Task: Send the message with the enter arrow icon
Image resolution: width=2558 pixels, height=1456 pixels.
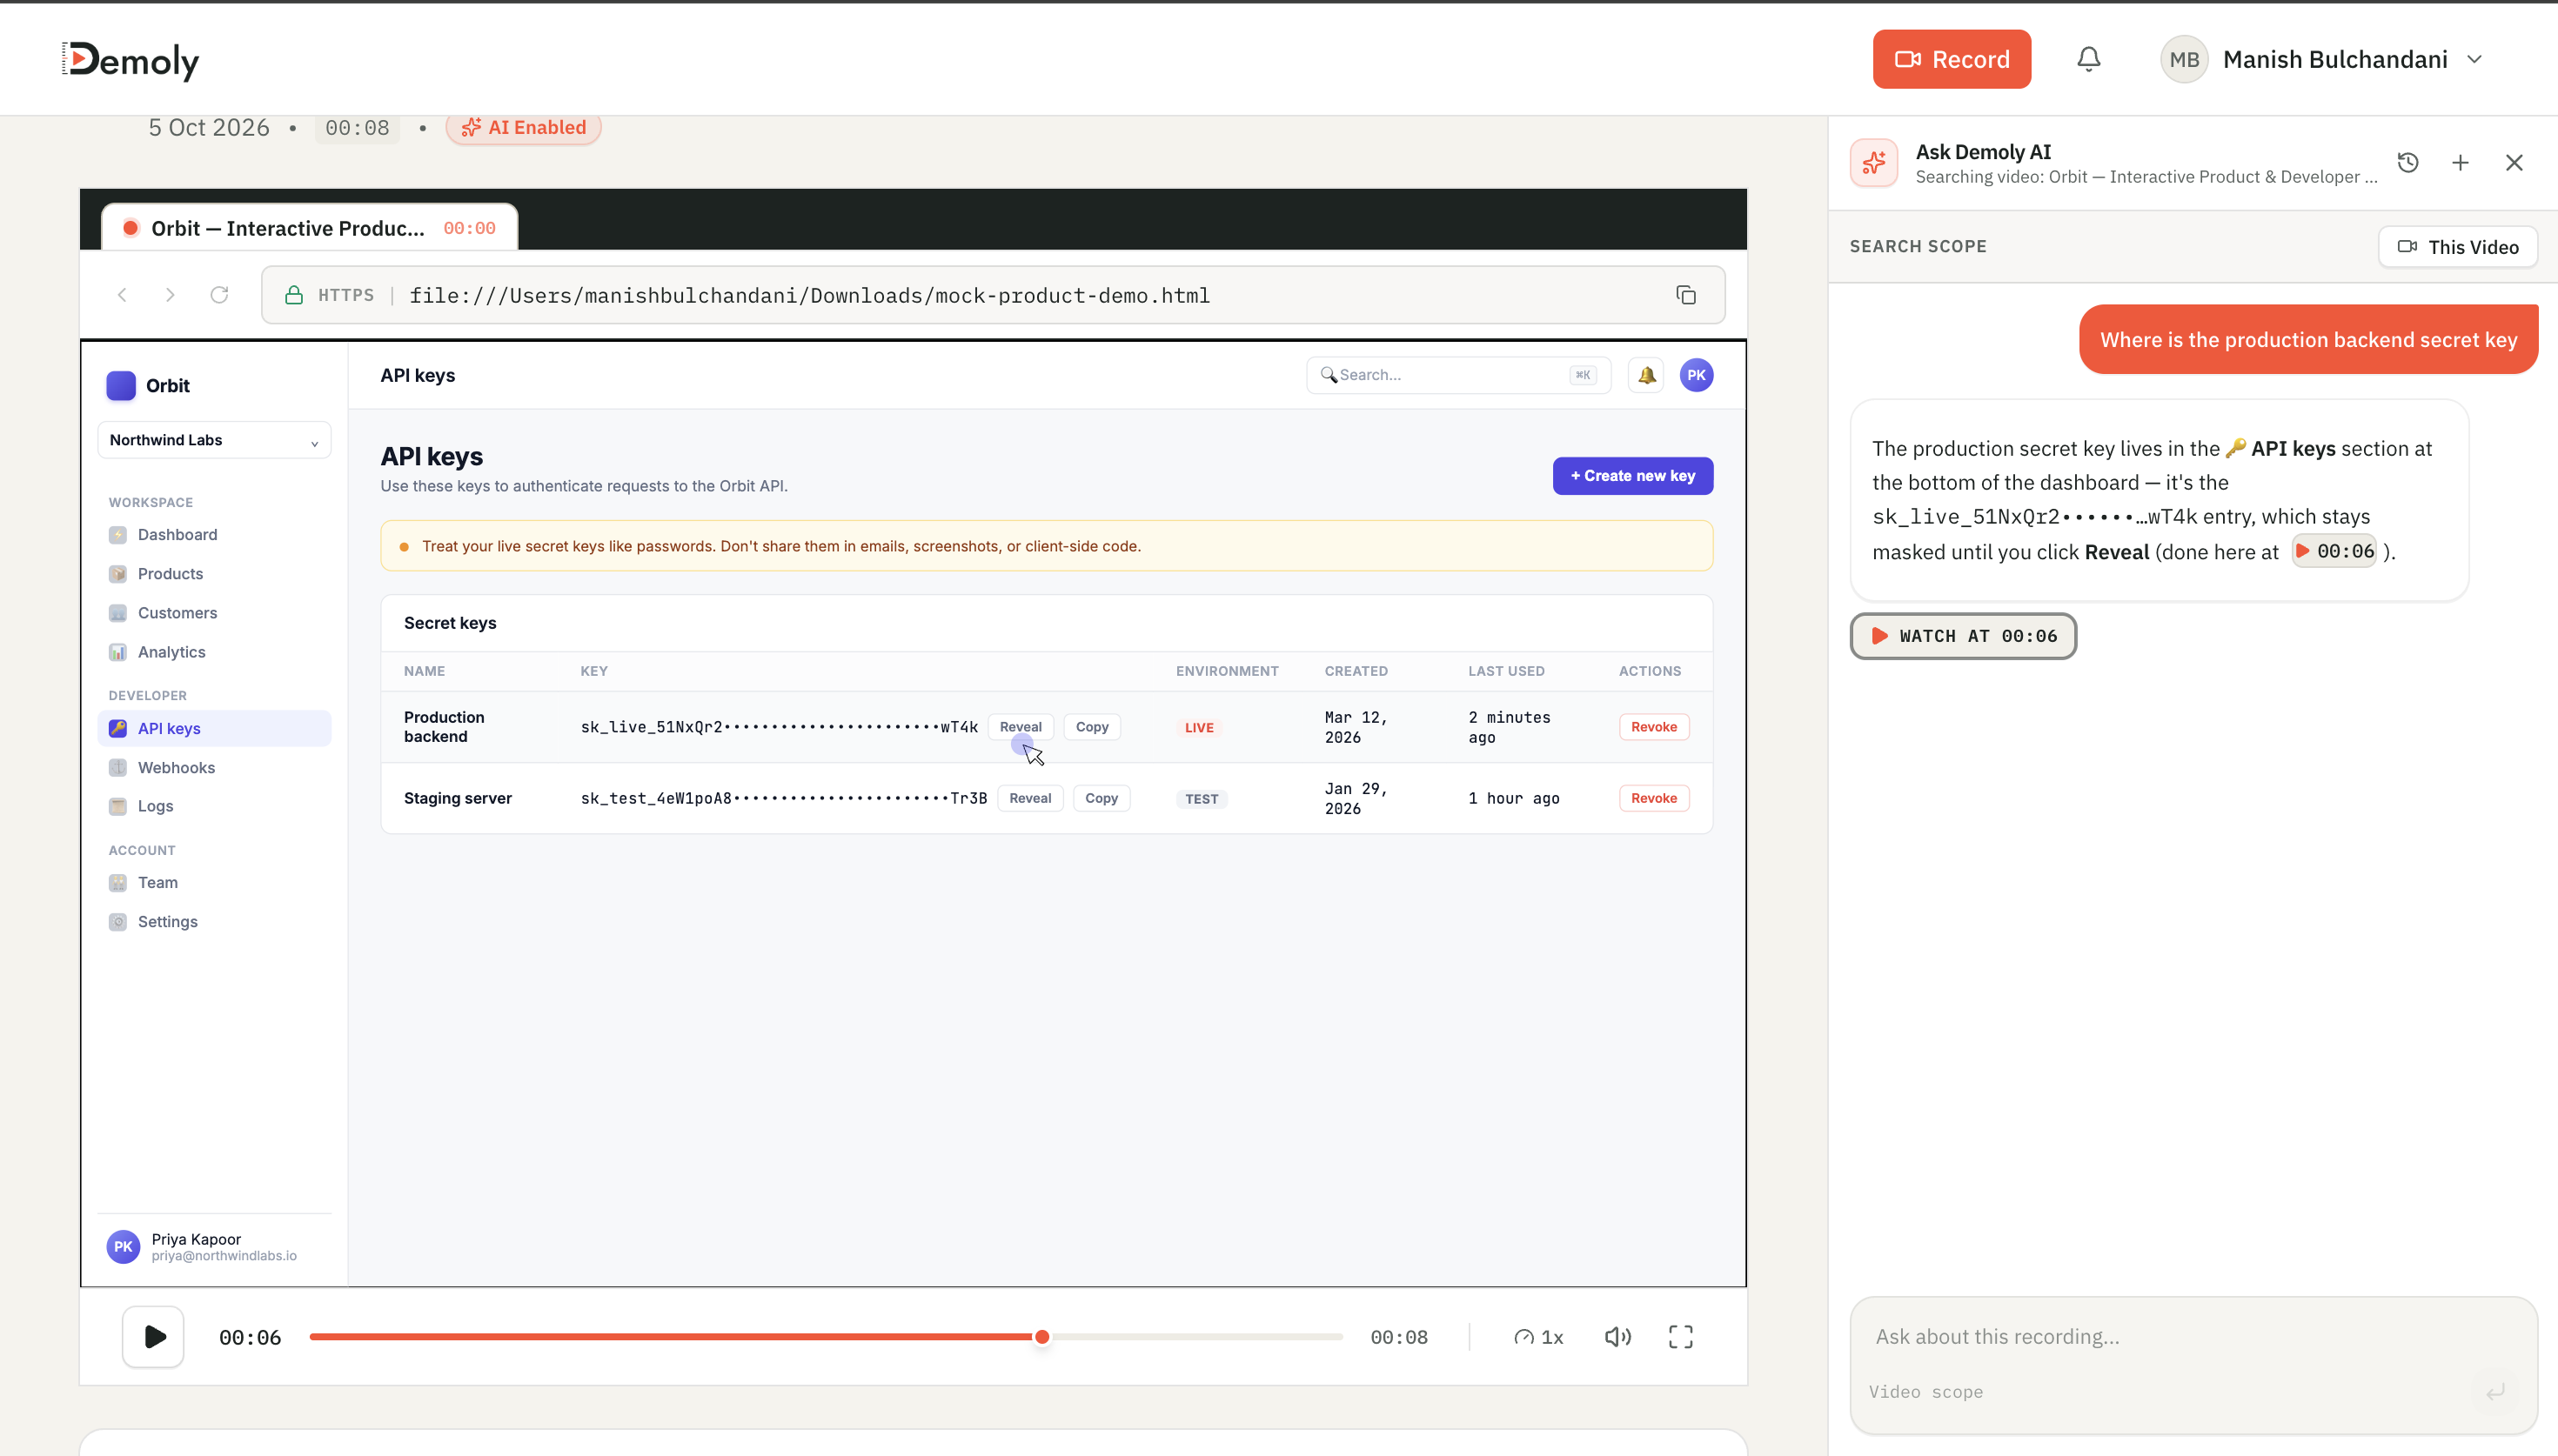Action: click(2495, 1391)
